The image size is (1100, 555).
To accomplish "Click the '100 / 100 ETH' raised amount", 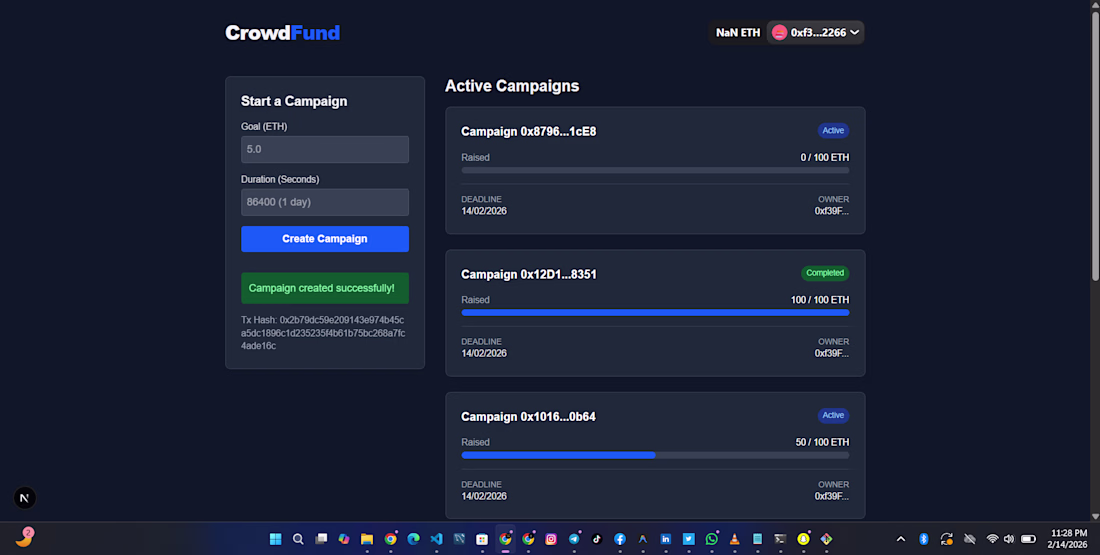I will coord(819,300).
